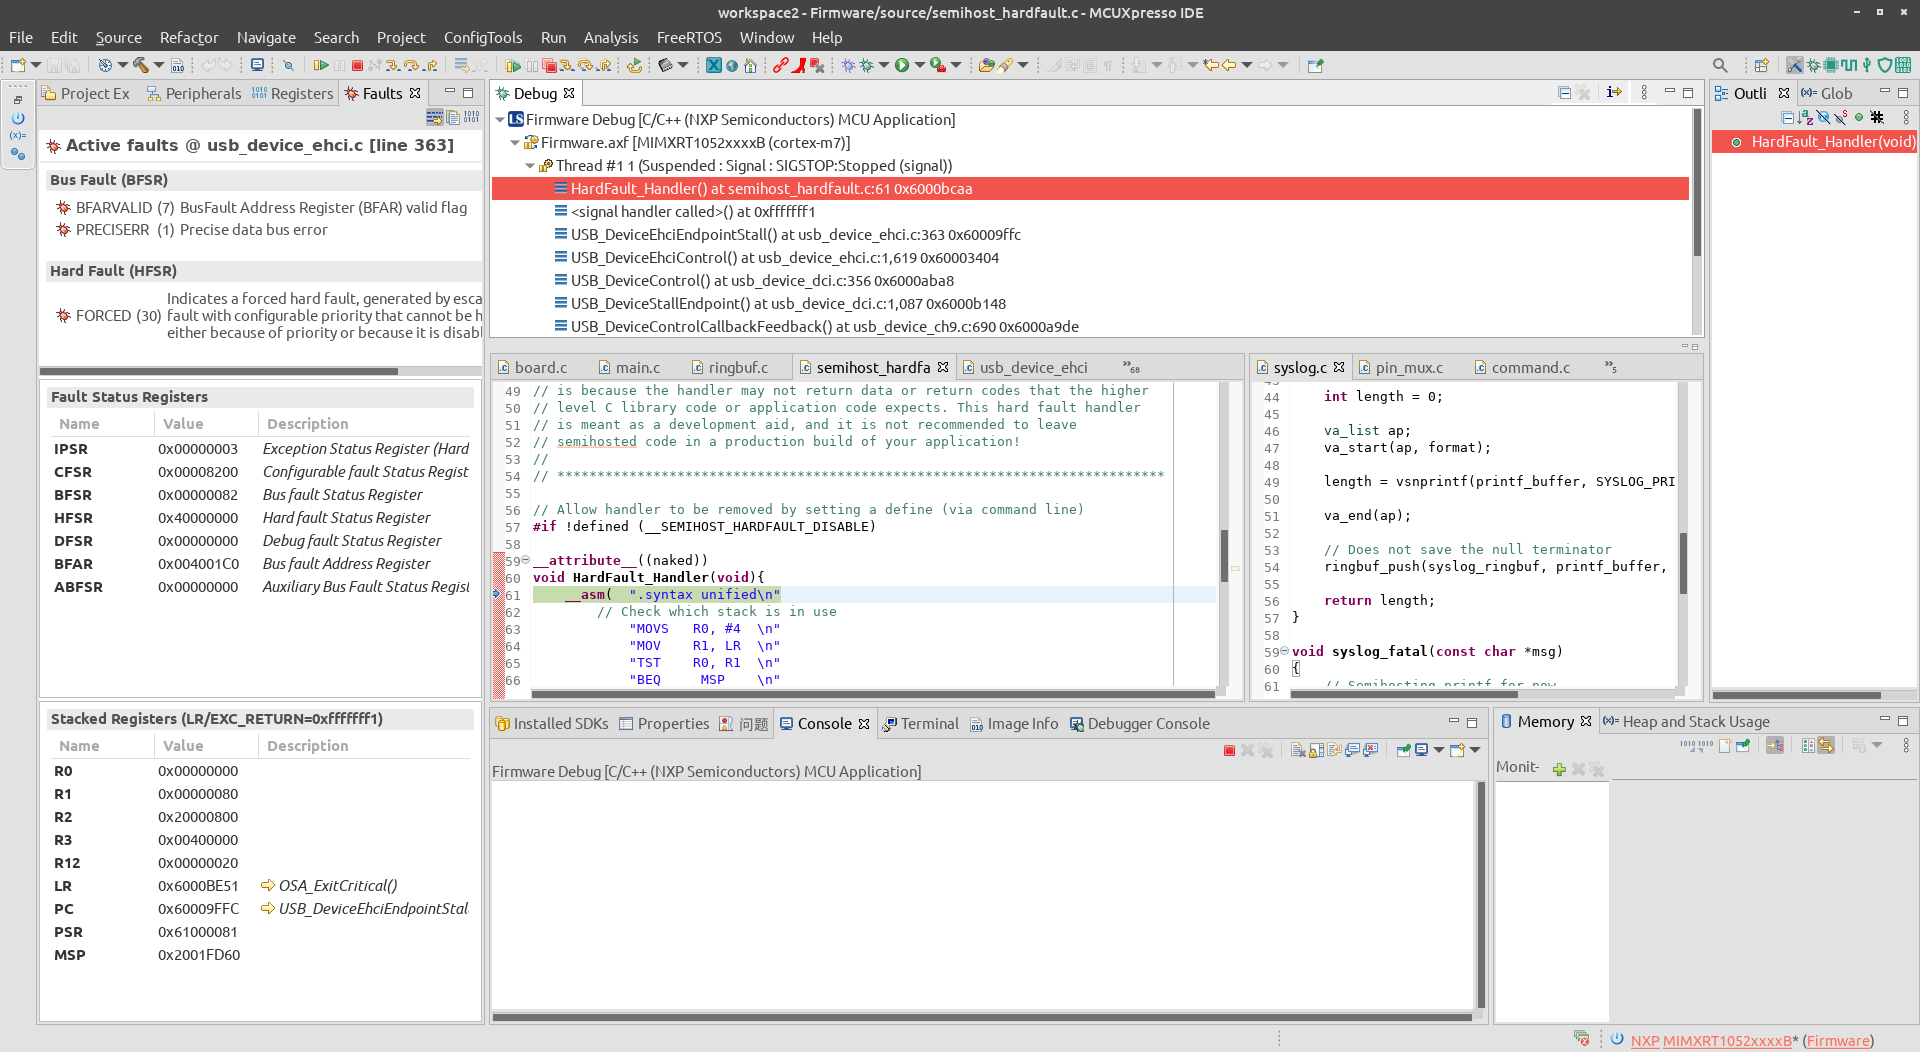The width and height of the screenshot is (1920, 1052).
Task: Switch to the Debug perspective bug icon
Action: tap(1813, 65)
